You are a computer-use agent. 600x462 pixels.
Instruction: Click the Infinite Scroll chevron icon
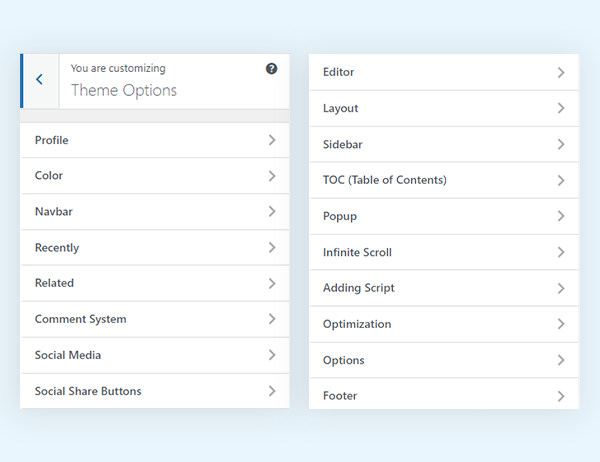pos(561,252)
